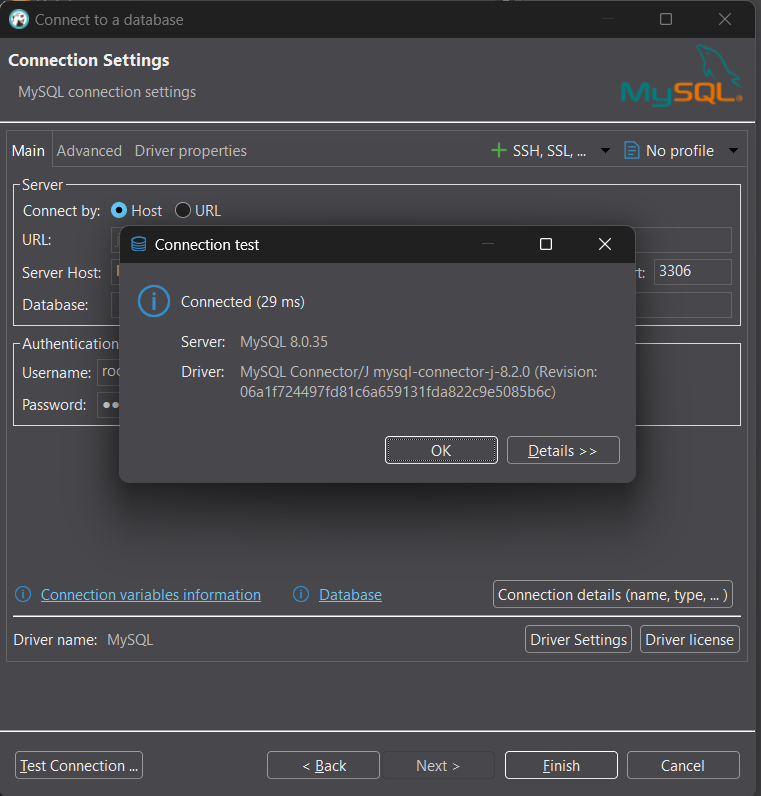Click info icon beside Connection variables information
The height and width of the screenshot is (796, 761).
[x=23, y=594]
